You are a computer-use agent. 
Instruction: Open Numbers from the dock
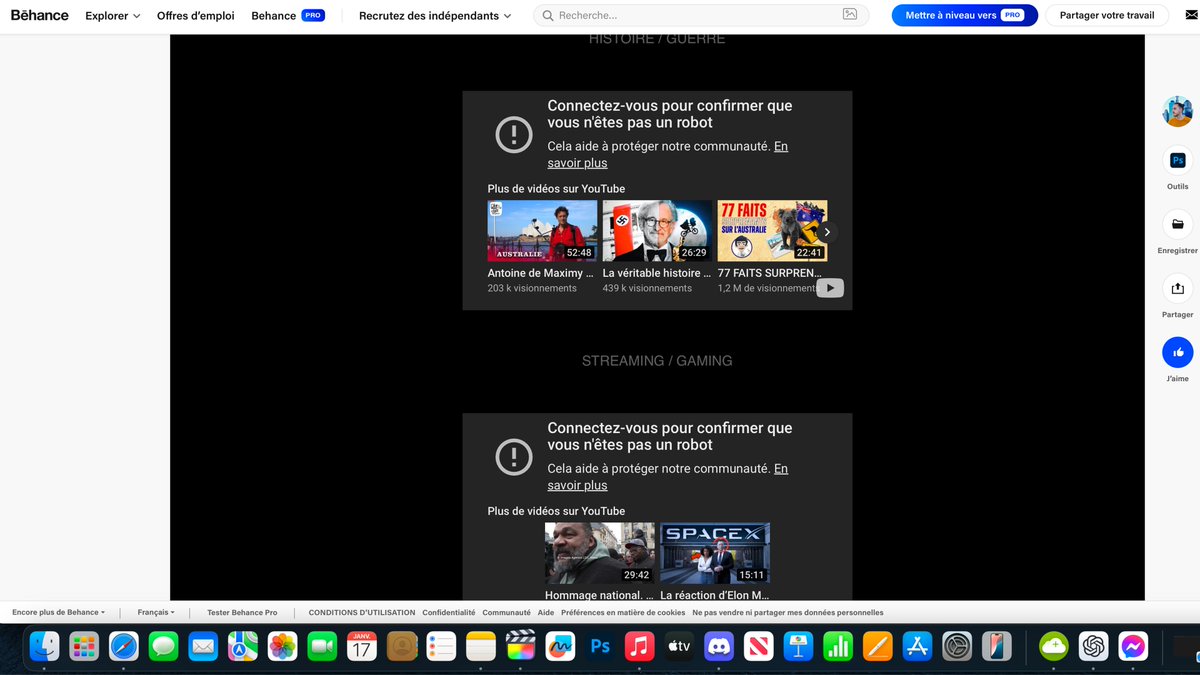838,646
